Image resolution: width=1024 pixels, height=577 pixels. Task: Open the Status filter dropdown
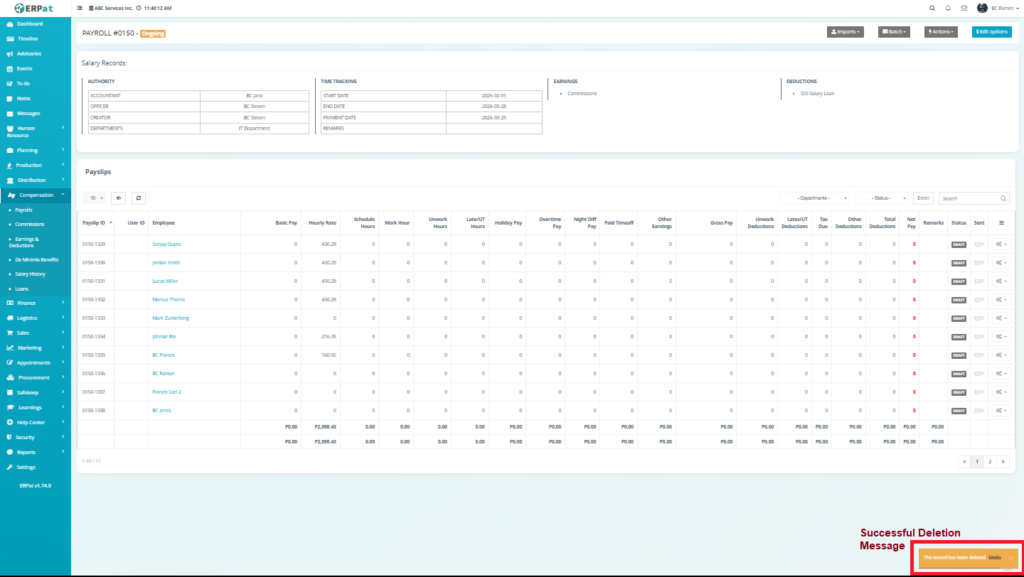coord(881,198)
